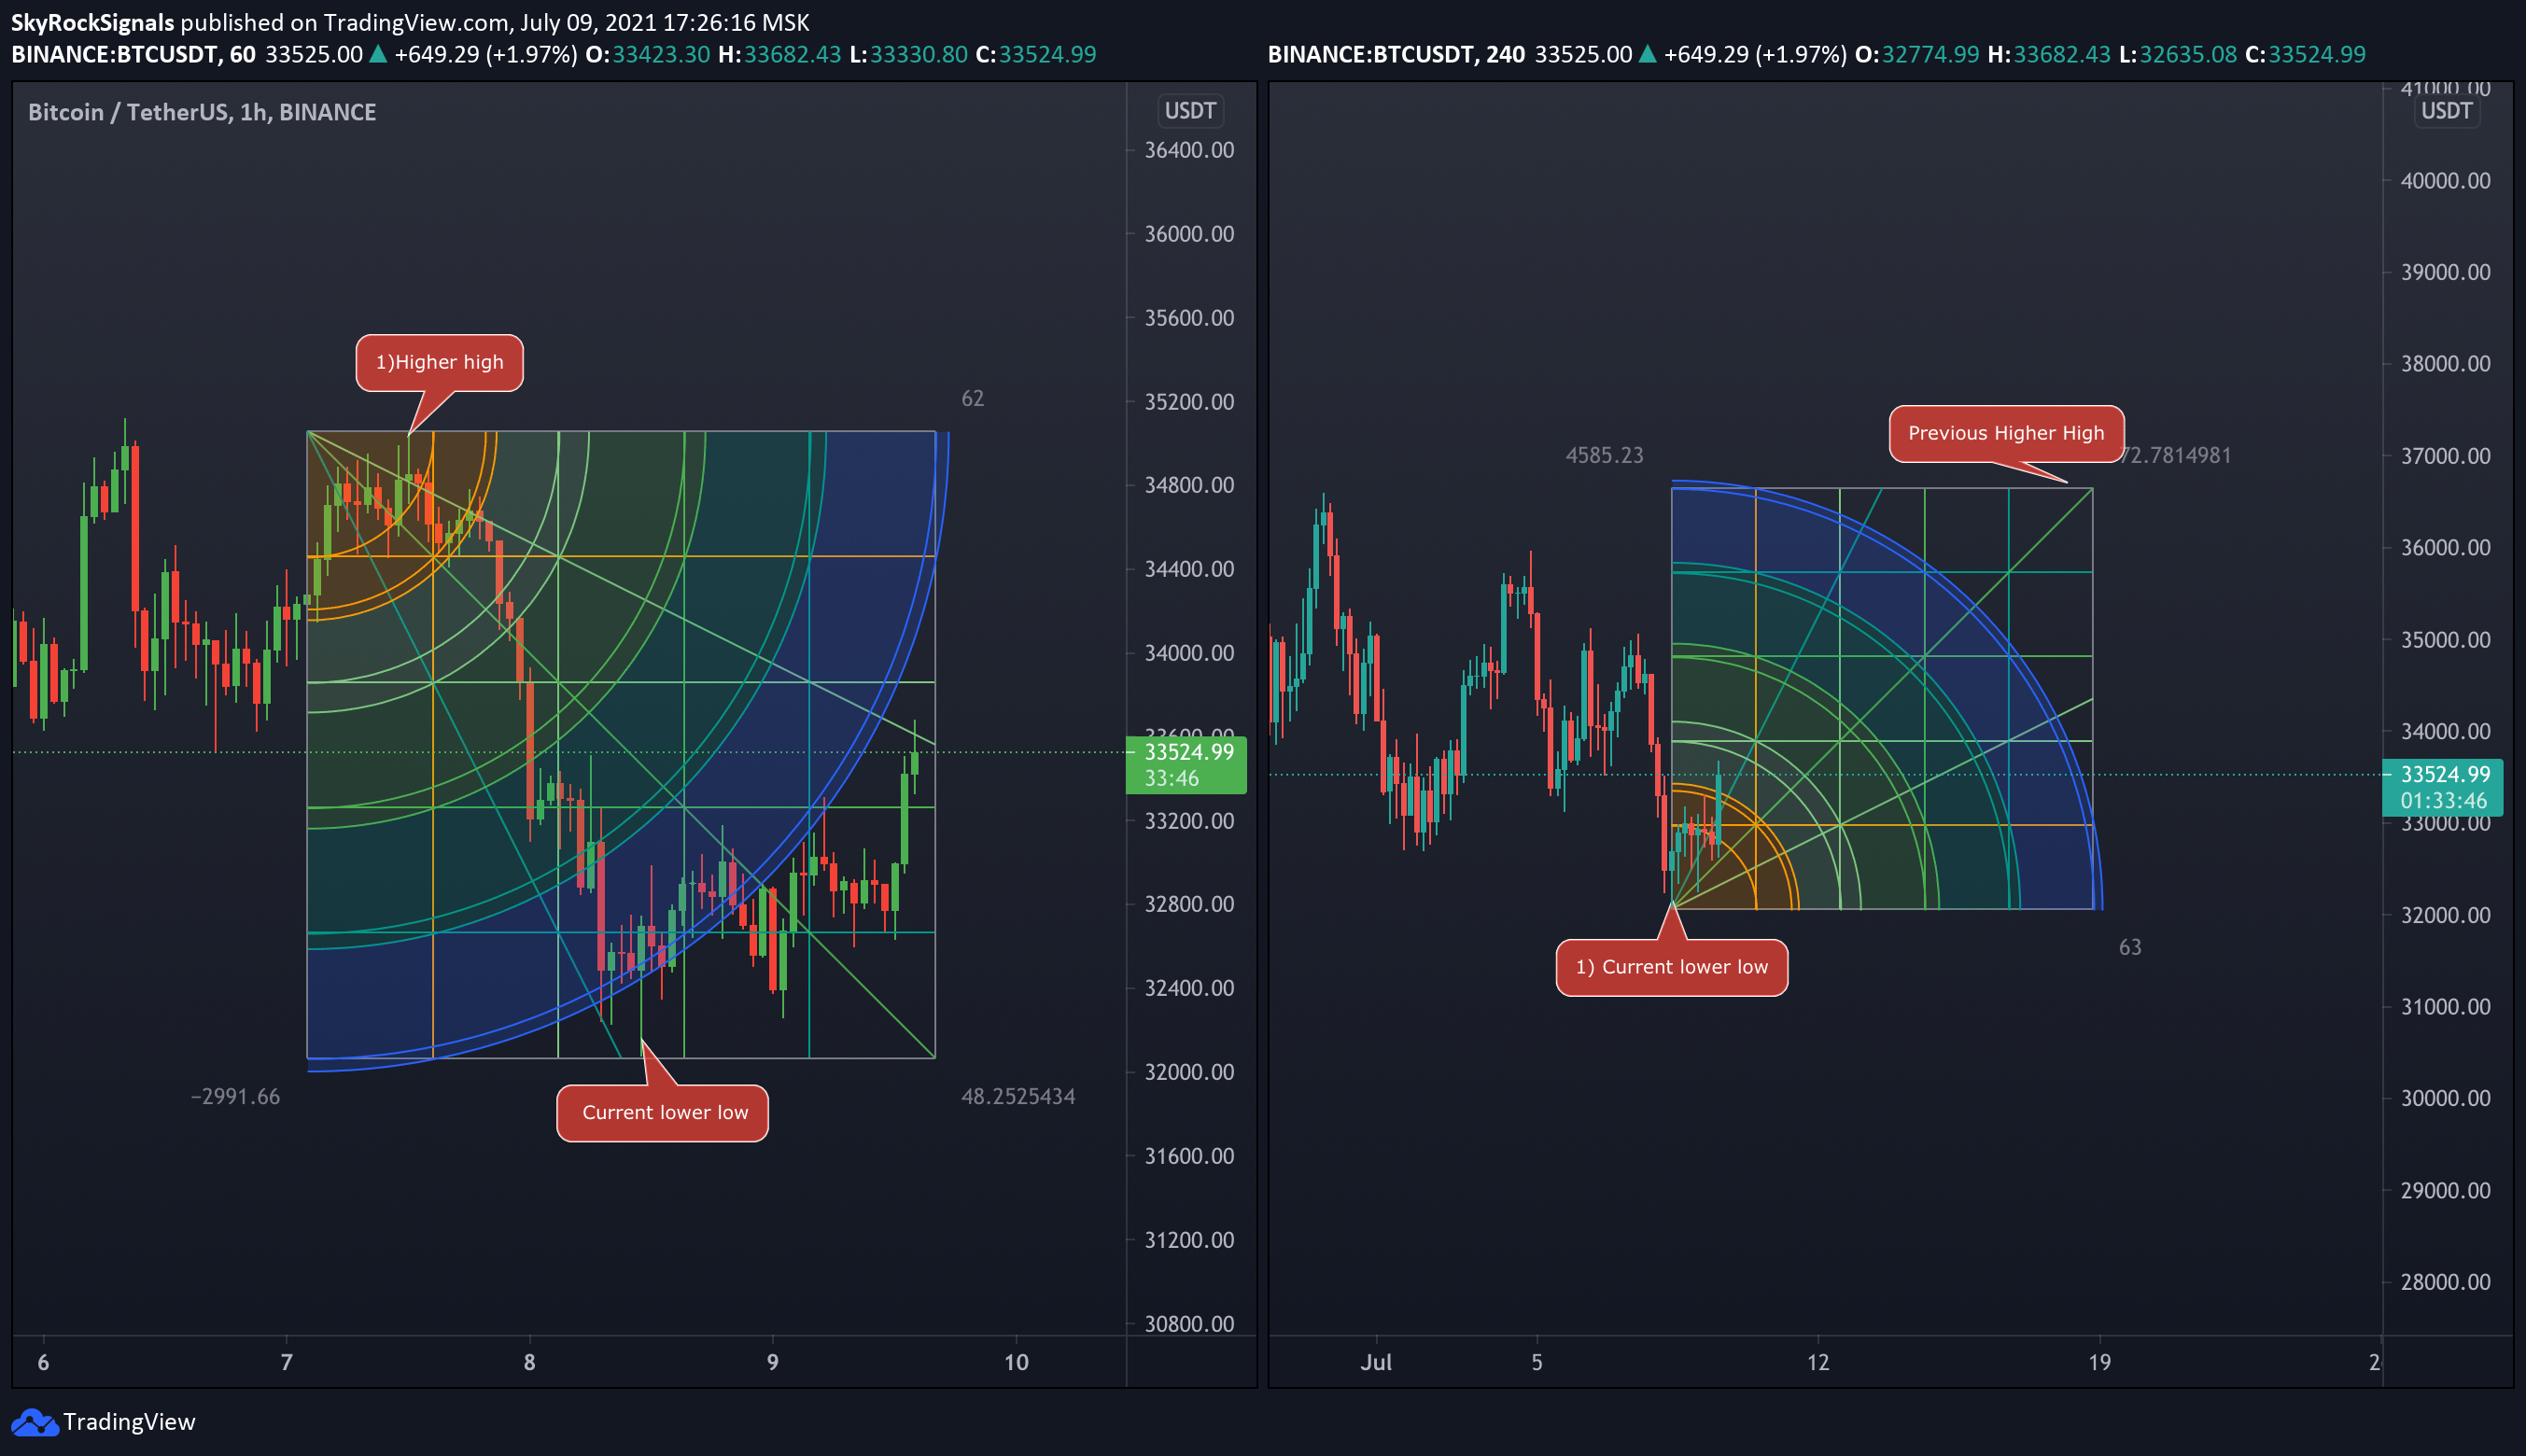Click date label '9' on left time axis

coord(772,1362)
